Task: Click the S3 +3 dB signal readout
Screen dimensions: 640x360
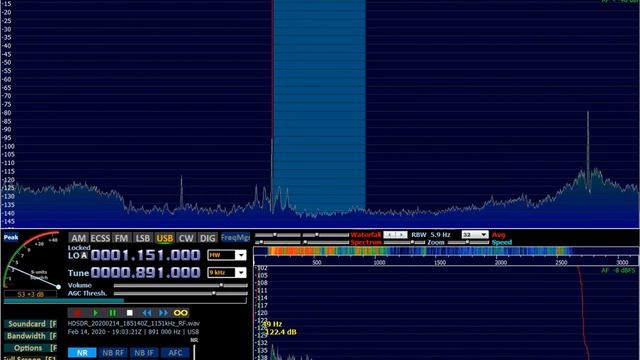Action: (x=30, y=294)
